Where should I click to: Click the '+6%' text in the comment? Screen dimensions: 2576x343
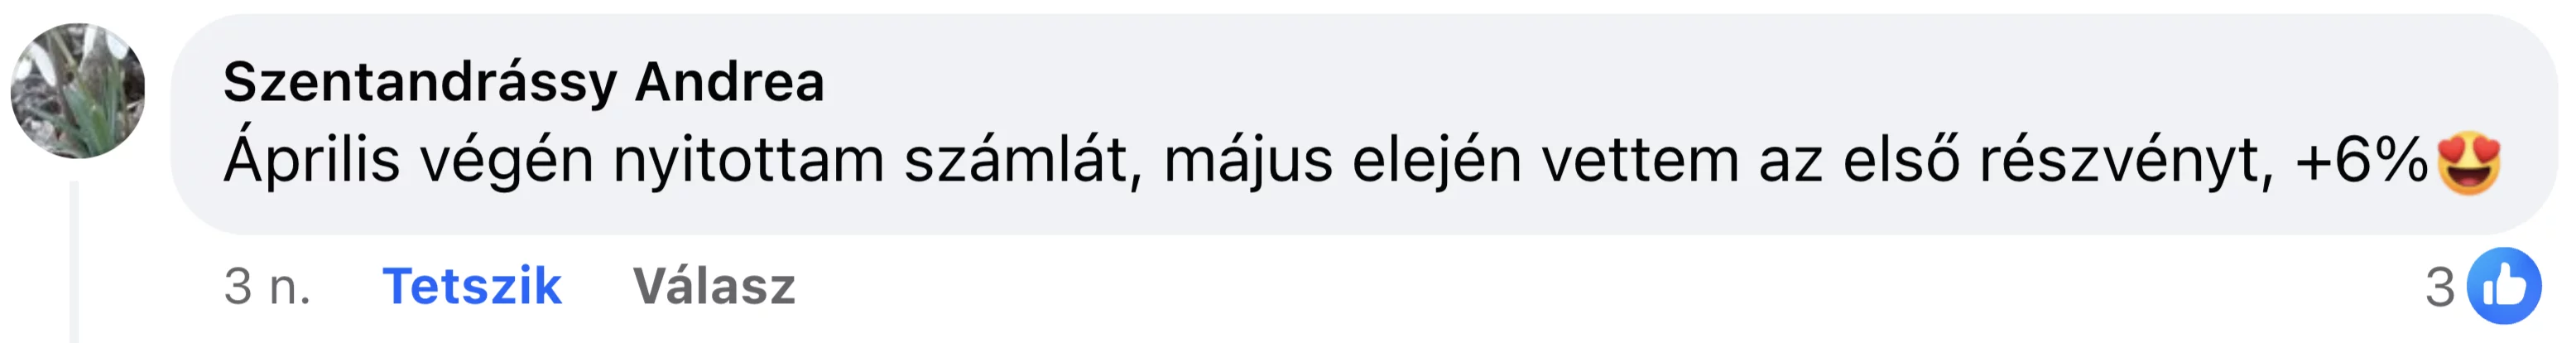2361,160
